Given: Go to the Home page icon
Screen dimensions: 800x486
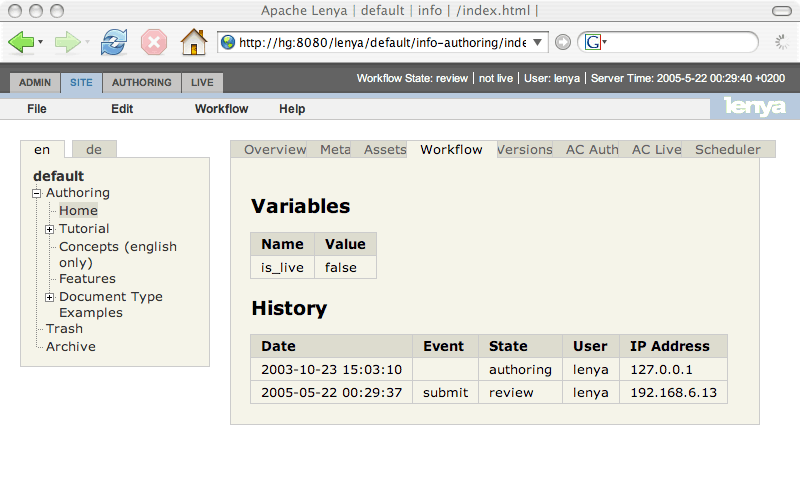Looking at the screenshot, I should 193,42.
